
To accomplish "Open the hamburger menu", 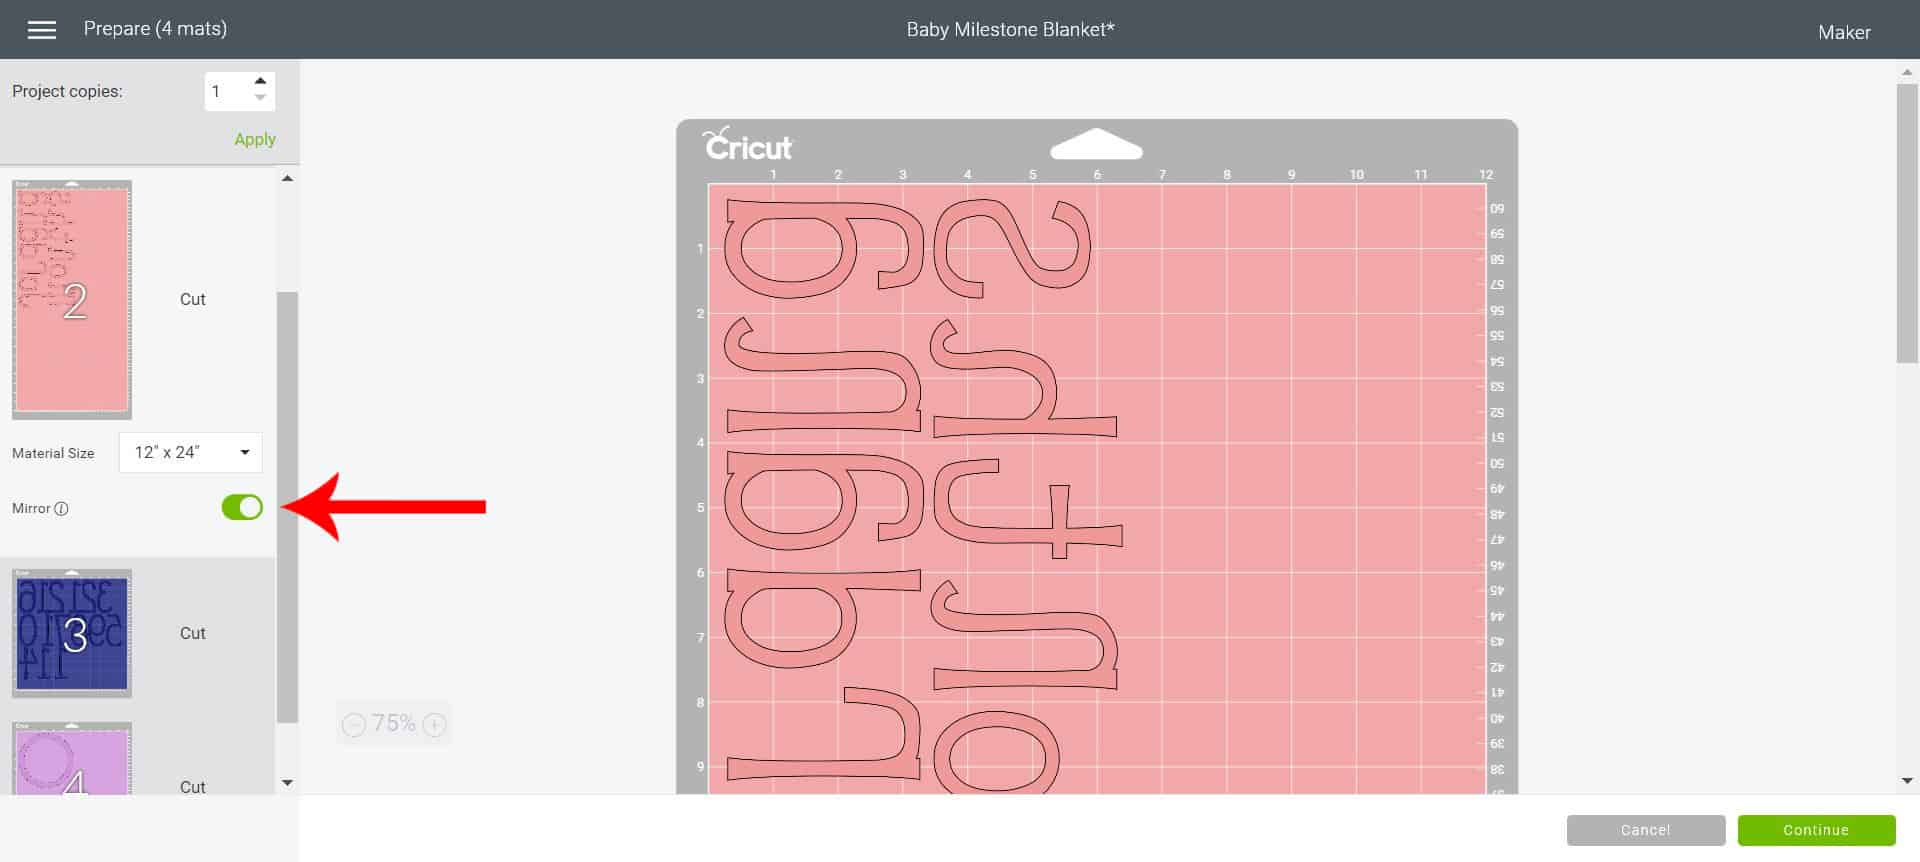I will pos(42,30).
